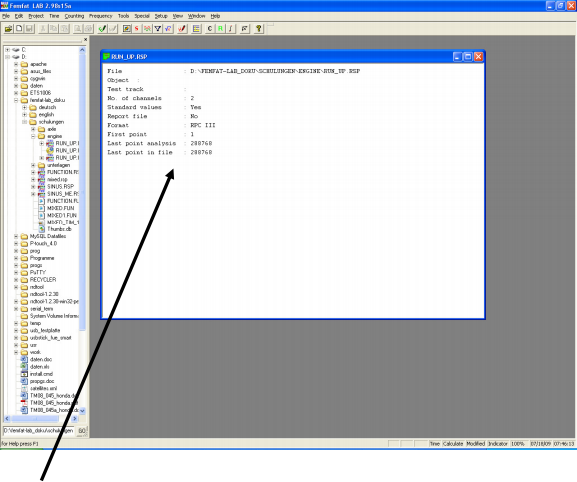Open the File menu
This screenshot has height=482, width=577.
click(x=6, y=16)
